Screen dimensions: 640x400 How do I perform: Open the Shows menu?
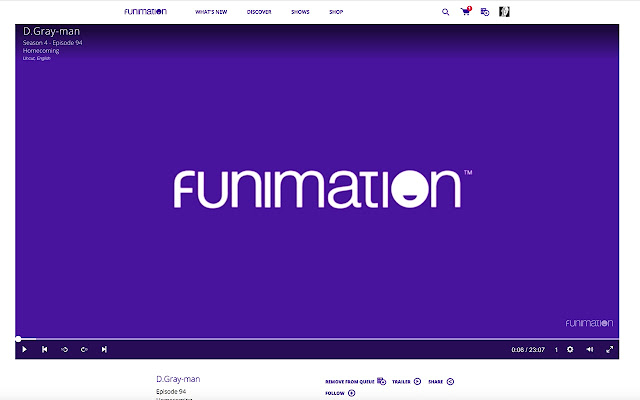[x=300, y=12]
